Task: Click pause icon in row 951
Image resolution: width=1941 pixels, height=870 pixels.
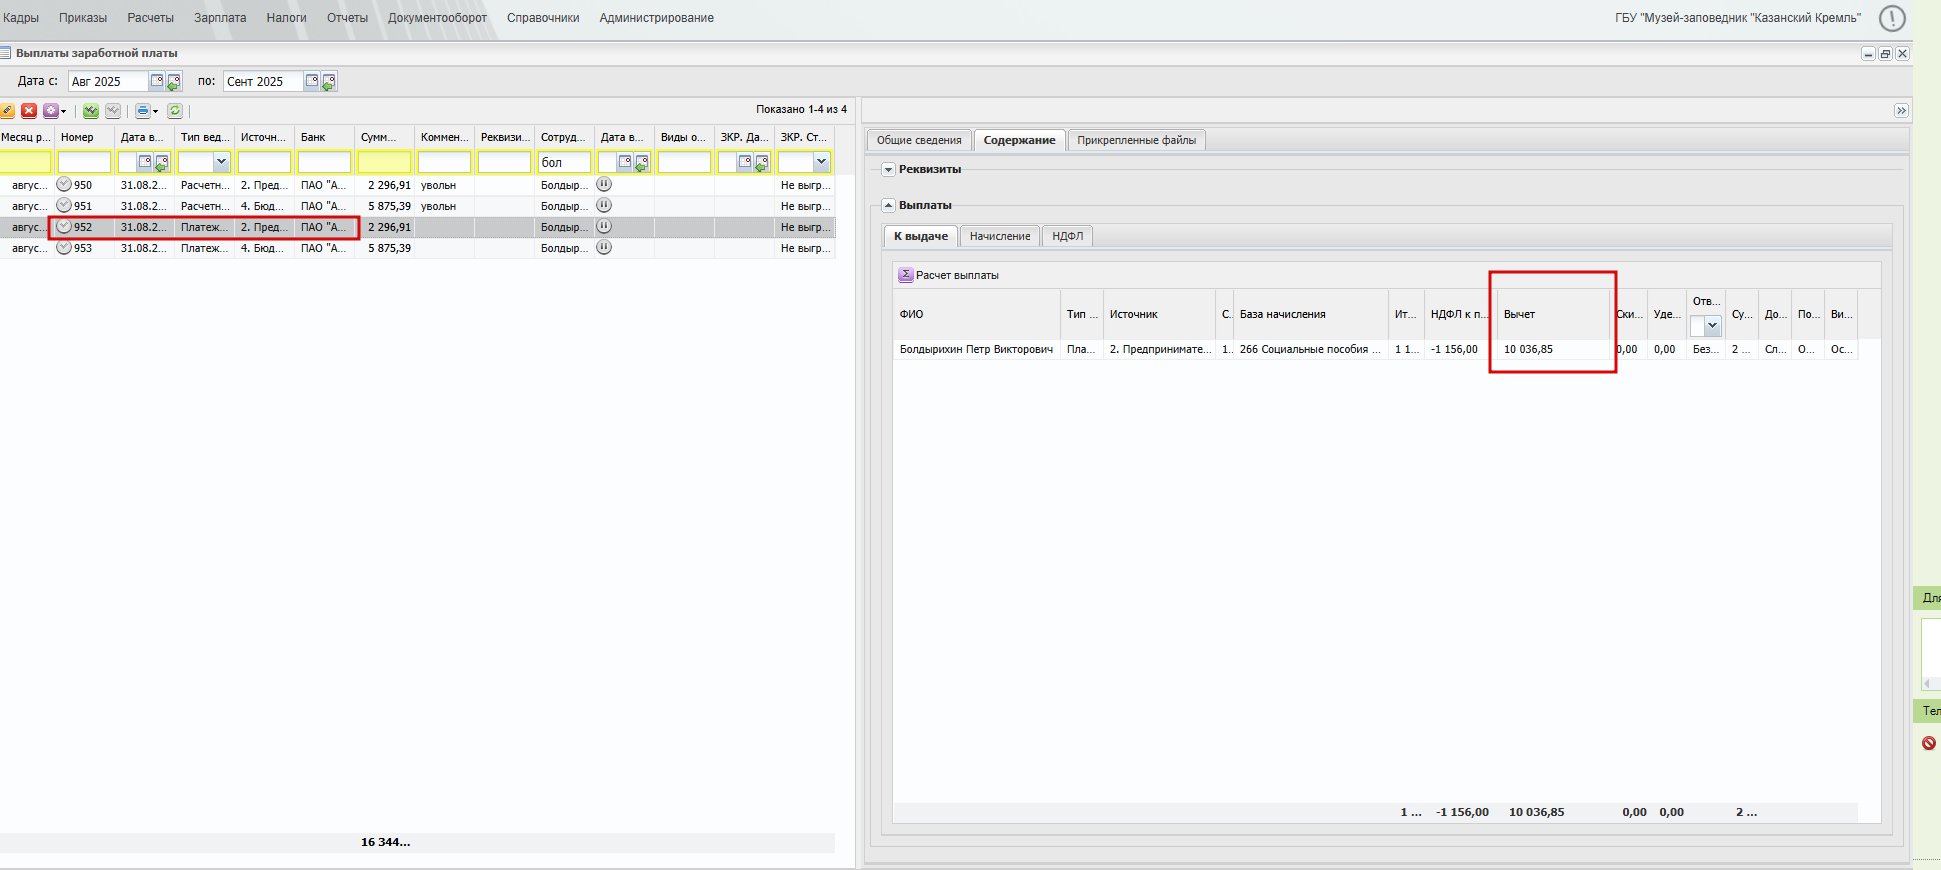Action: (604, 205)
